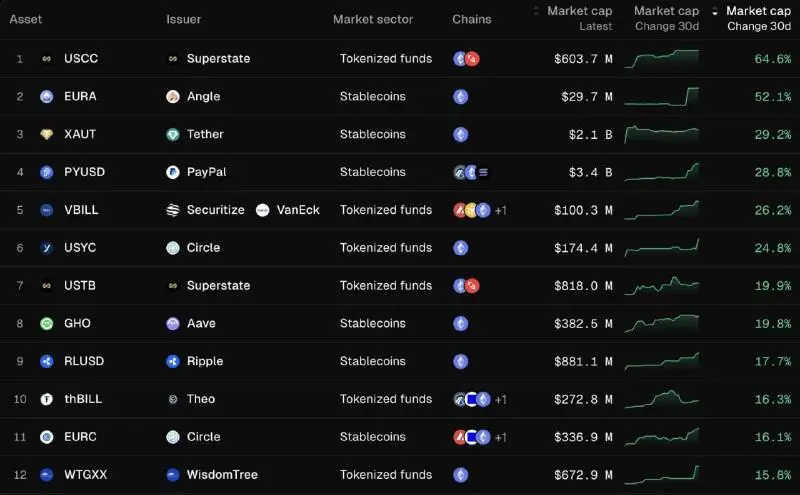Click the Tether issuer logo
Screen dimensions: 800x495
[173, 135]
